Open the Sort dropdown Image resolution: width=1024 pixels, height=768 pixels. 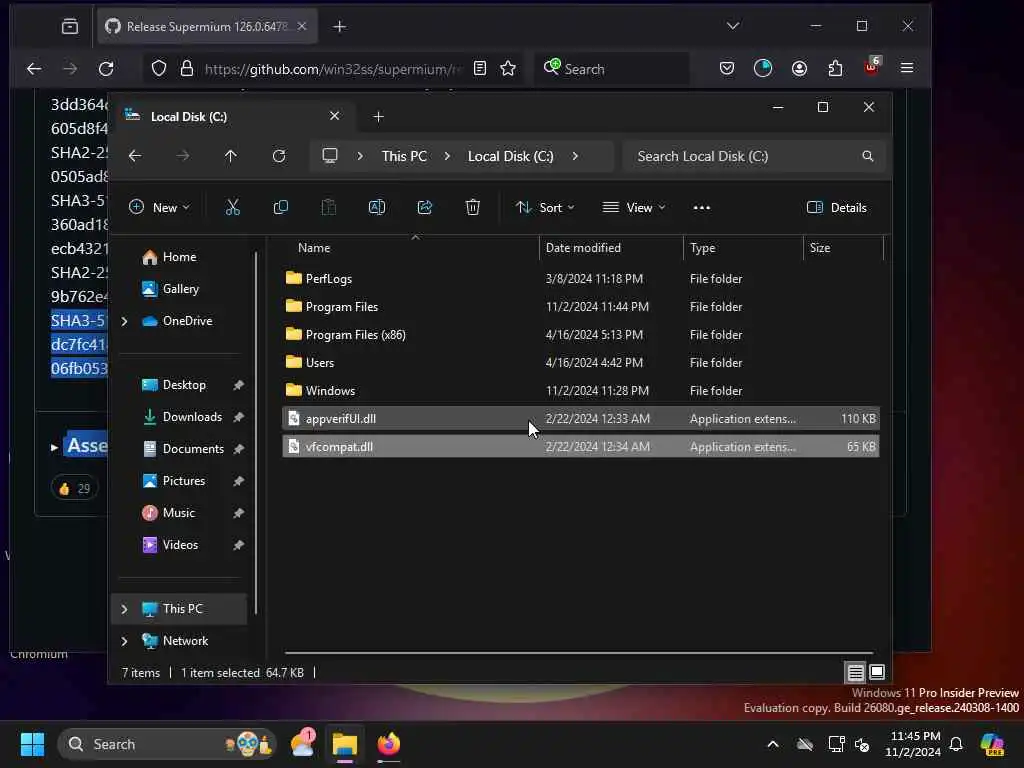(545, 208)
